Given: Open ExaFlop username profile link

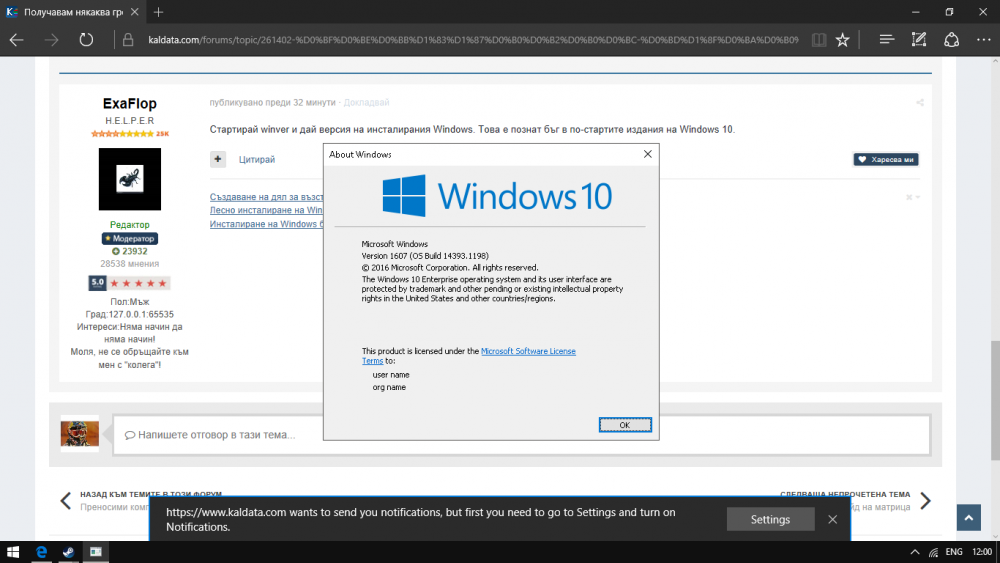Looking at the screenshot, I should point(129,103).
